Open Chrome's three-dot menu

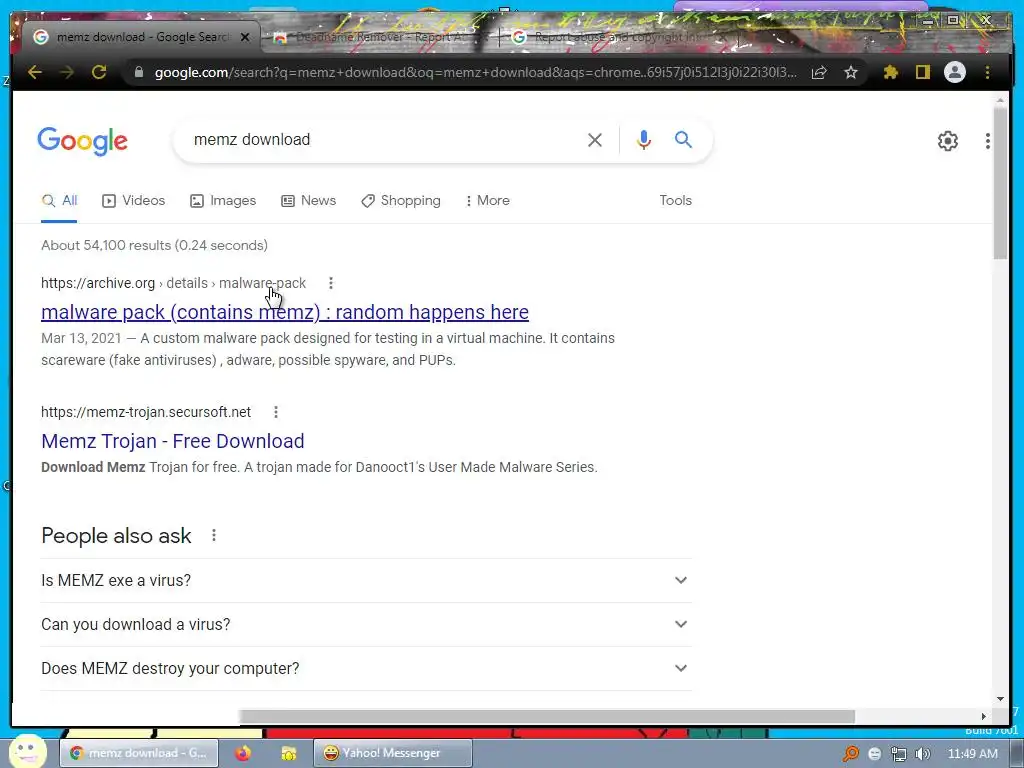[x=987, y=72]
